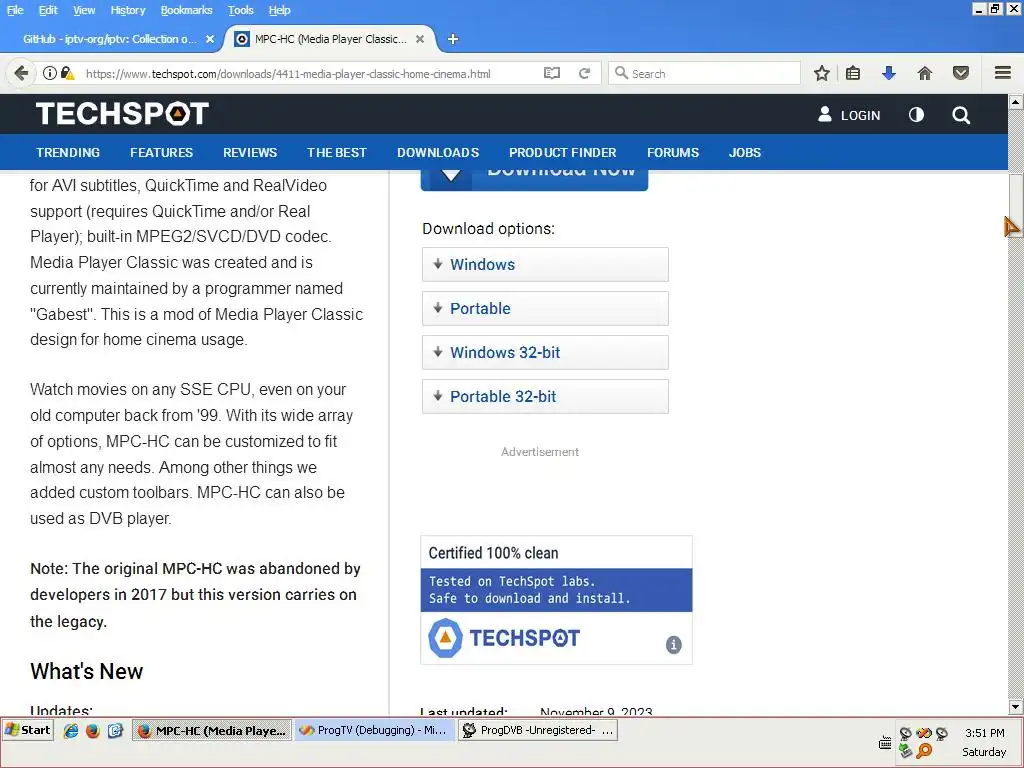1024x768 pixels.
Task: Open DOWNLOADS in TechSpot navigation
Action: 438,152
